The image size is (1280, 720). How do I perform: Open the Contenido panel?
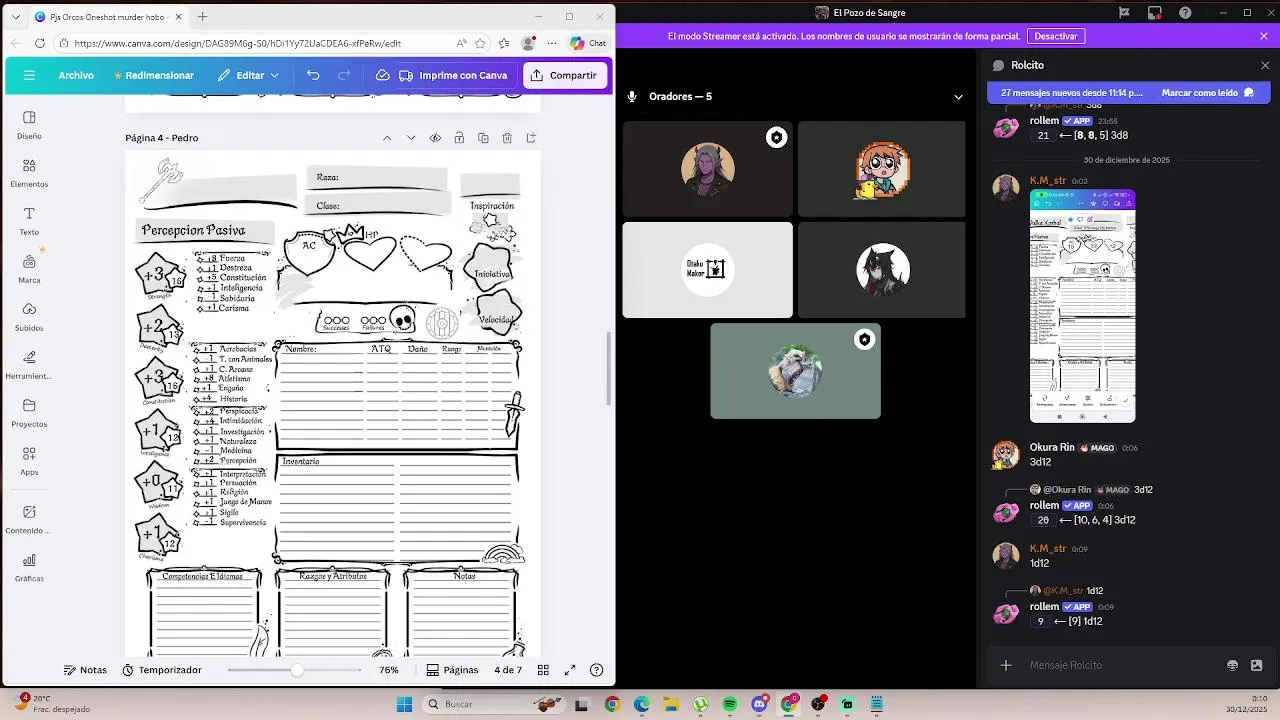coord(29,518)
